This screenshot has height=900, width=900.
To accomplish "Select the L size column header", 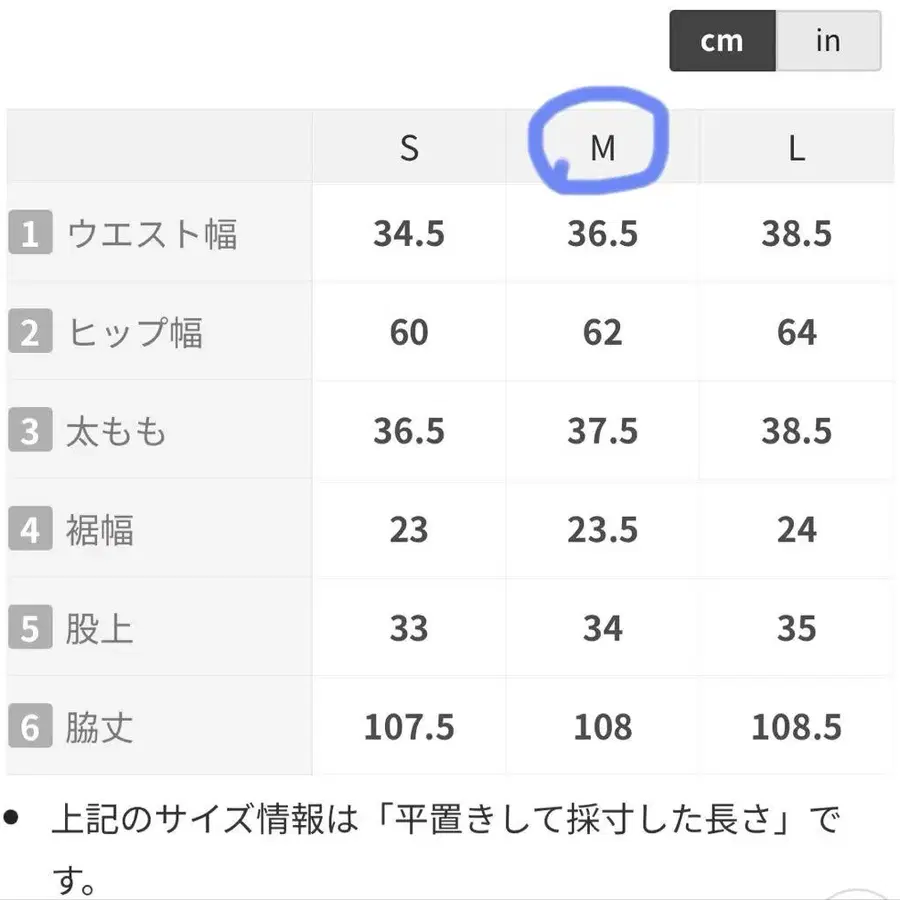I will tap(796, 148).
